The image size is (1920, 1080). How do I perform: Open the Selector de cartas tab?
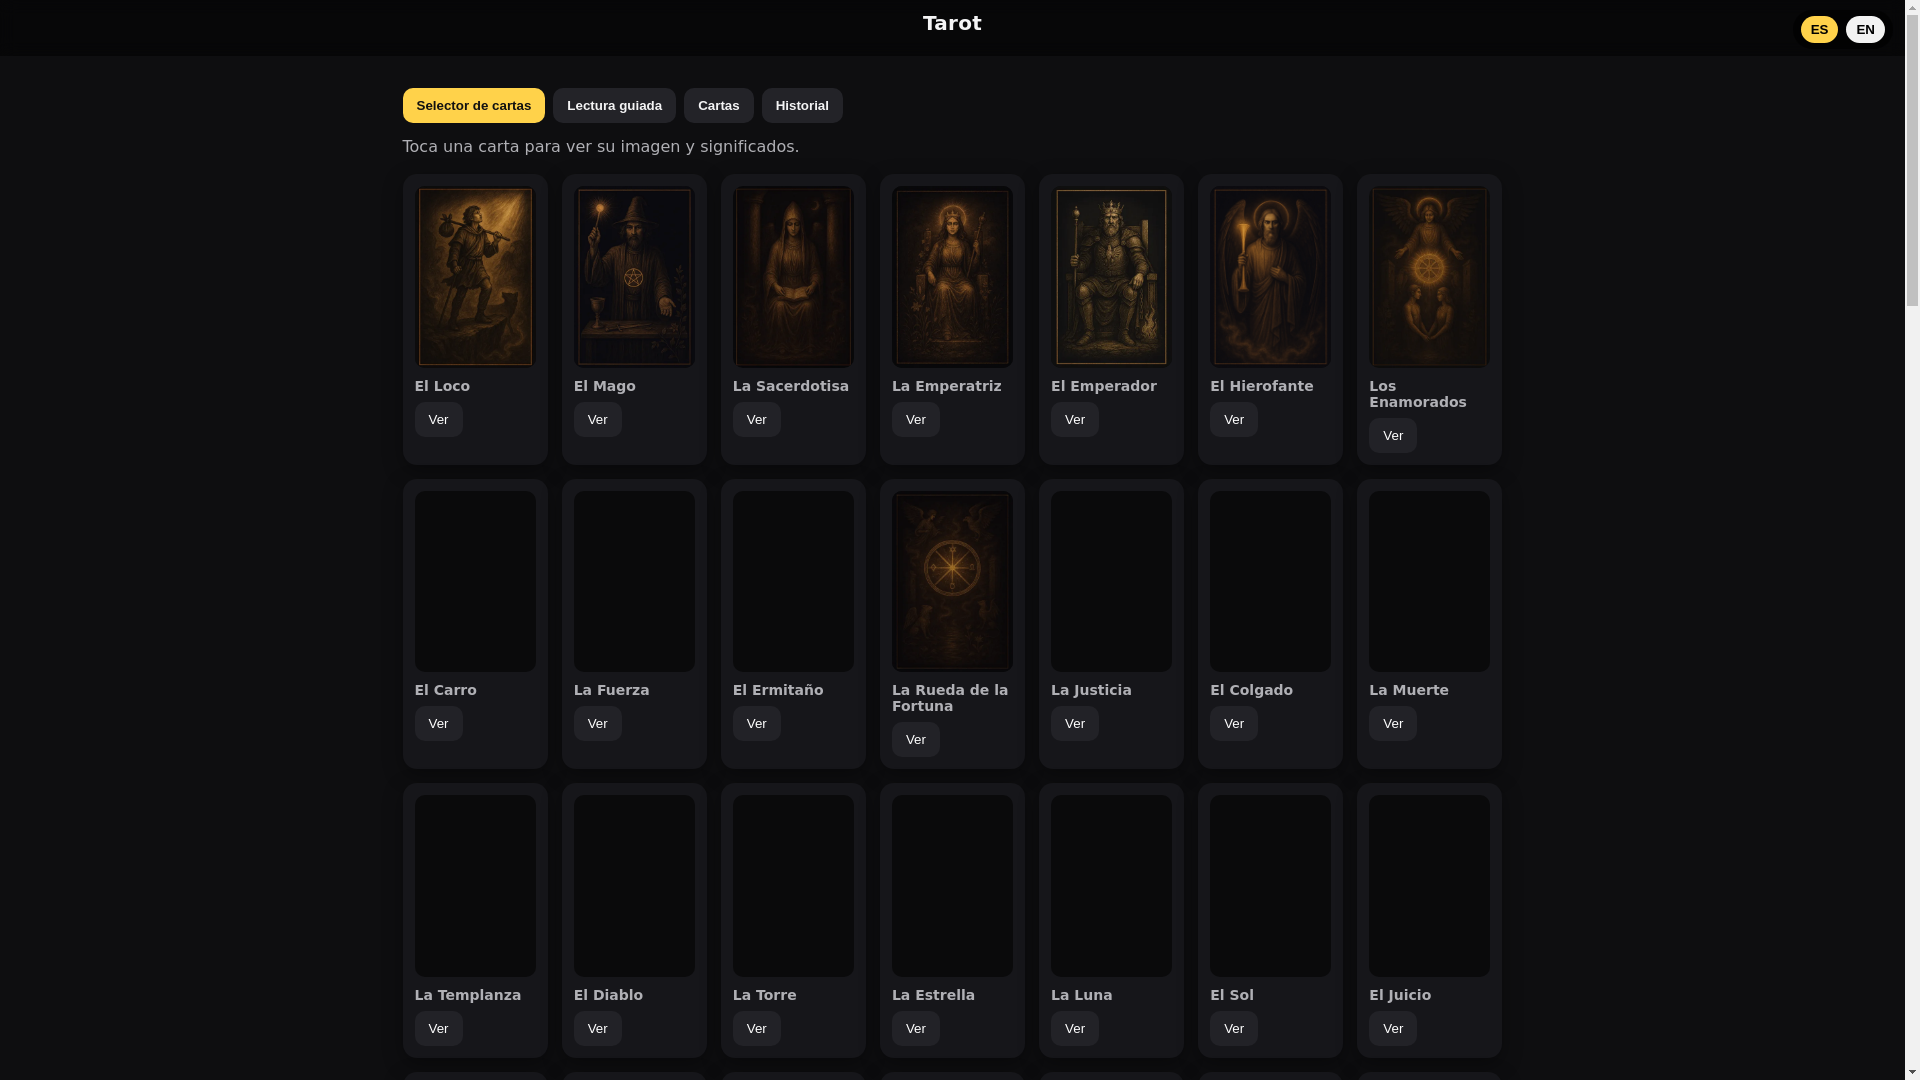coord(473,105)
